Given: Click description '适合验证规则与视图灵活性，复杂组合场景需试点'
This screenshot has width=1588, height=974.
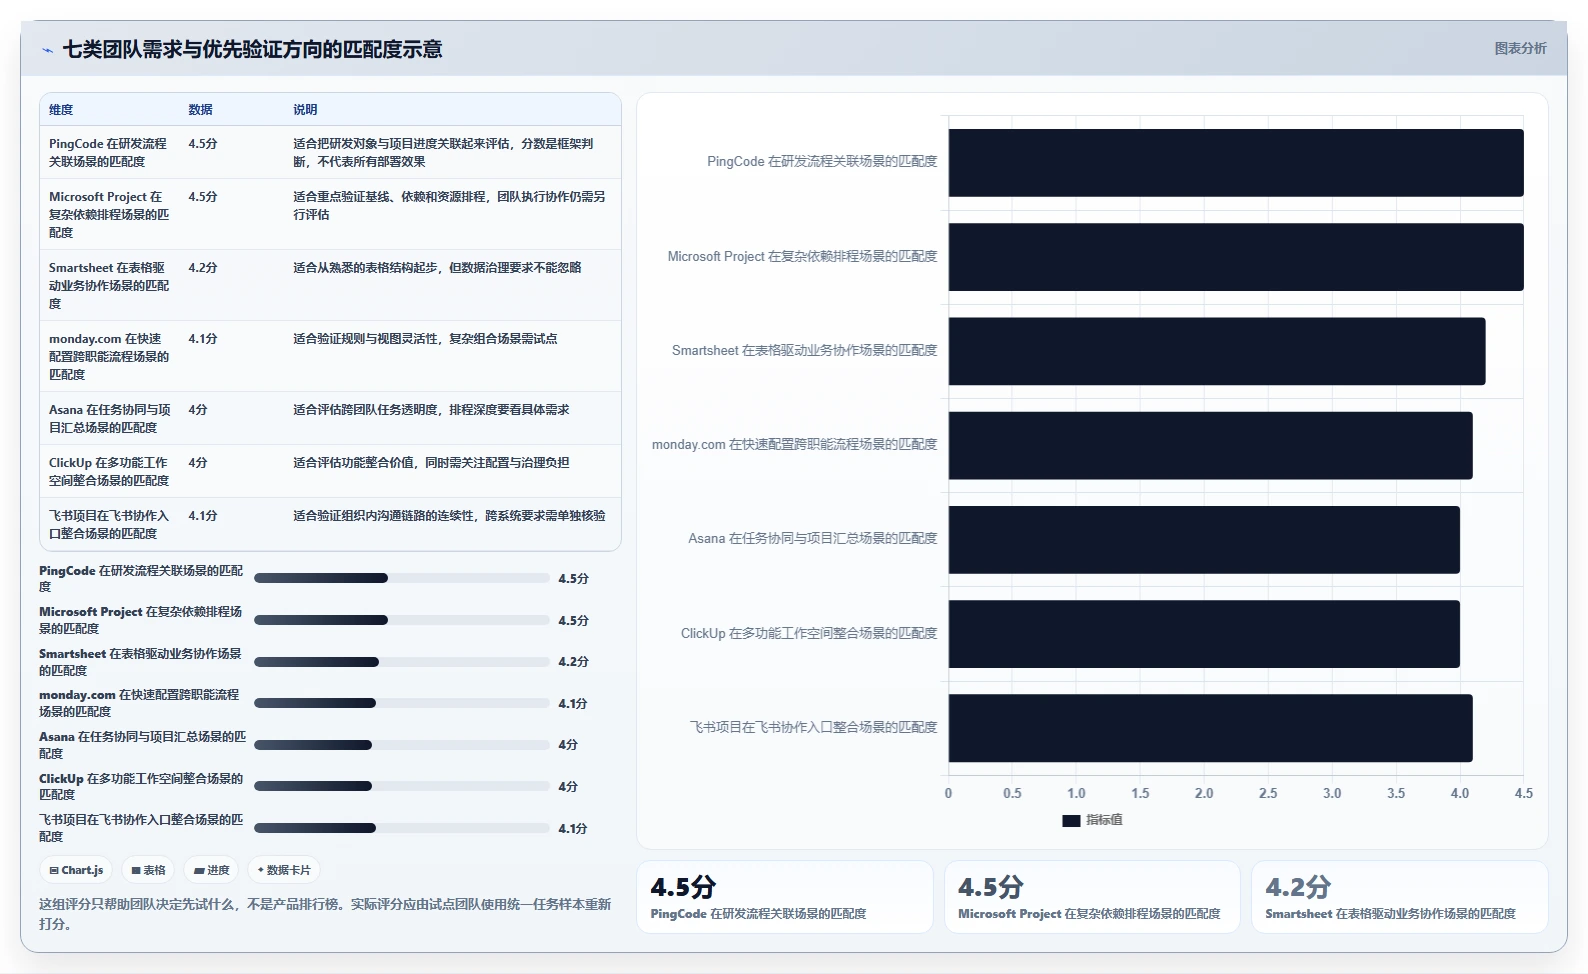Looking at the screenshot, I should [x=425, y=339].
